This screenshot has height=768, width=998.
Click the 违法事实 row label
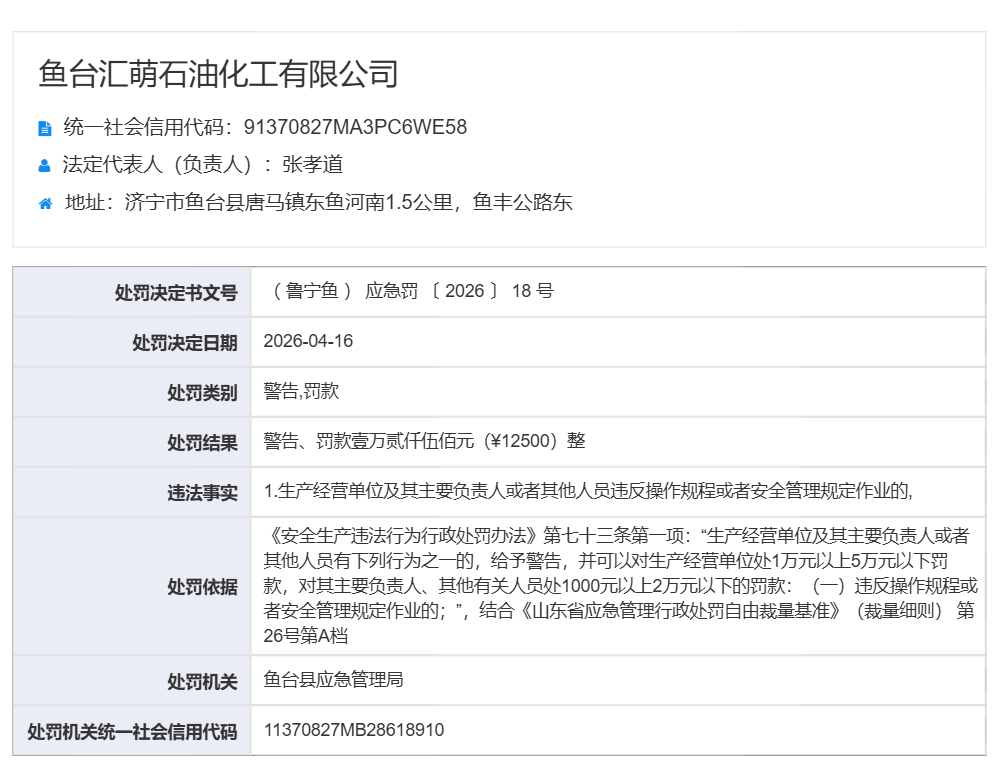(x=202, y=493)
